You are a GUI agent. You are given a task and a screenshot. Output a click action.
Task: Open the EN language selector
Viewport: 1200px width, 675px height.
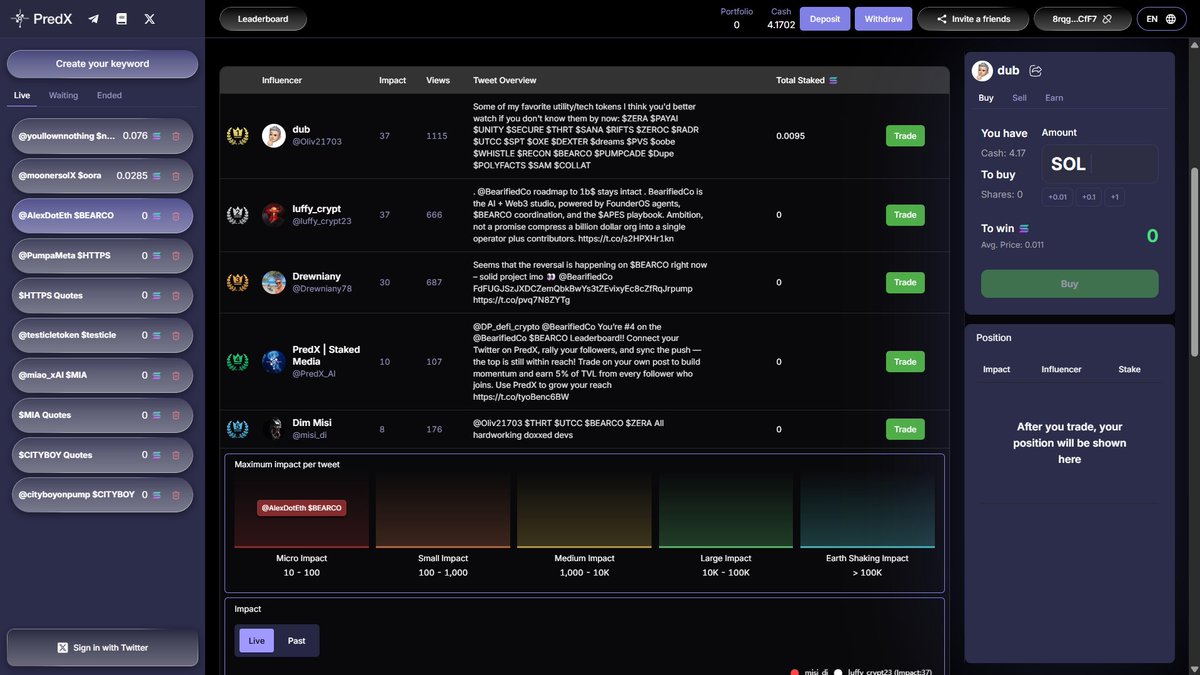pyautogui.click(x=1161, y=19)
